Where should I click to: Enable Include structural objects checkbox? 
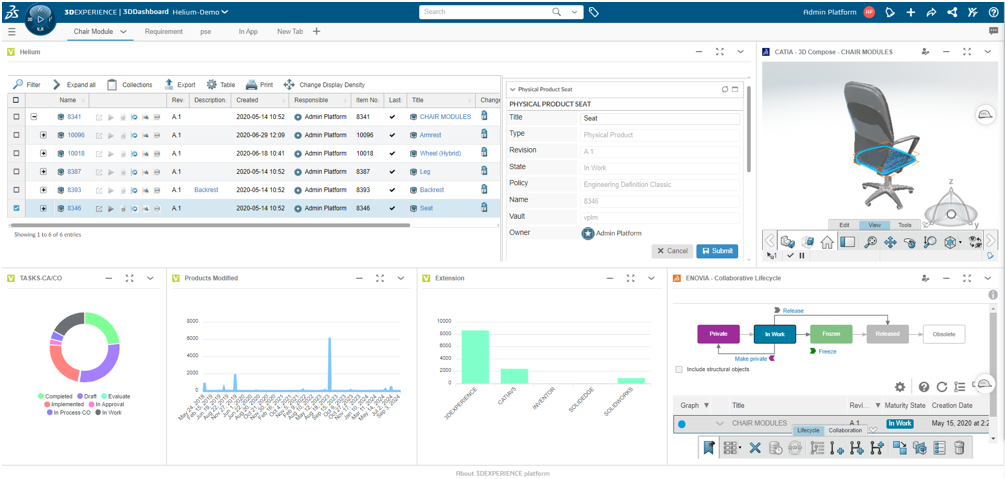coord(679,369)
